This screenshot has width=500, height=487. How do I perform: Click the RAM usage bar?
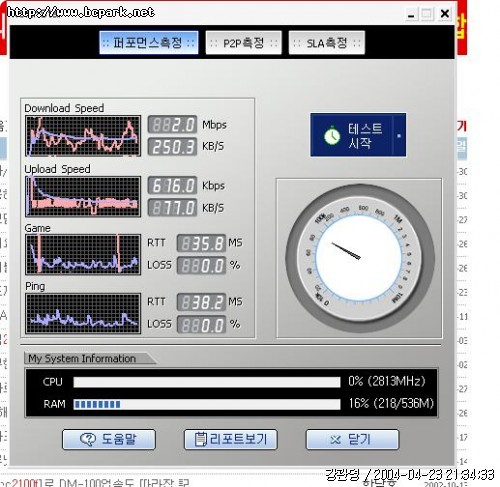207,404
